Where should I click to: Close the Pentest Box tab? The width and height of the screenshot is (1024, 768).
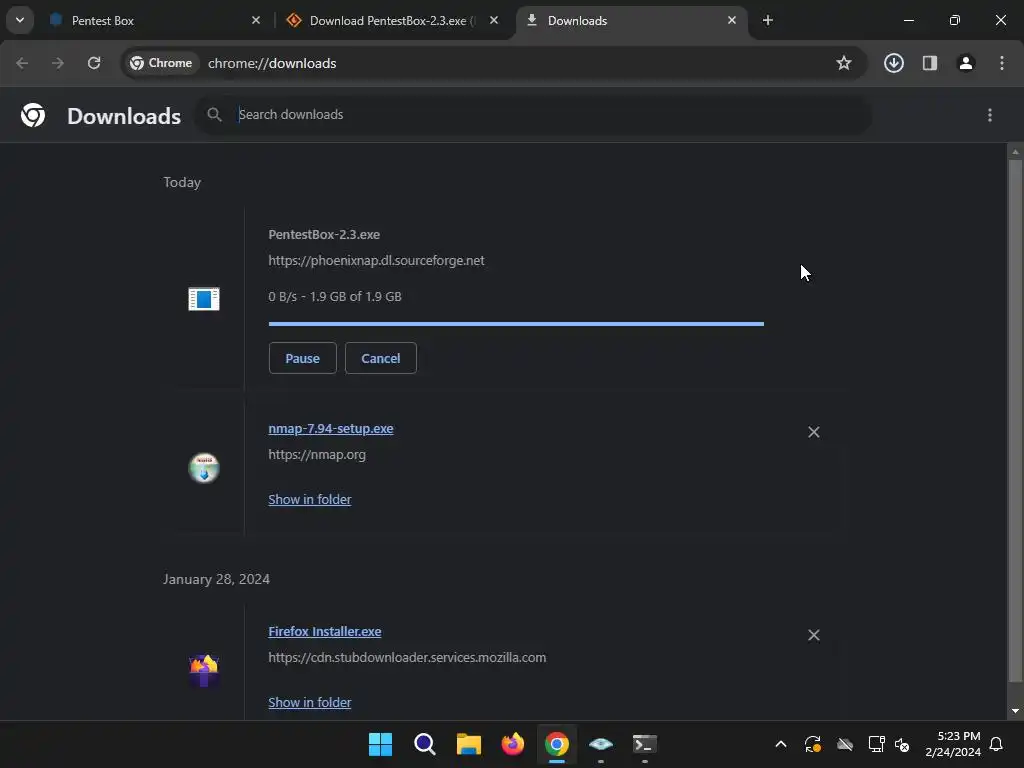point(256,20)
